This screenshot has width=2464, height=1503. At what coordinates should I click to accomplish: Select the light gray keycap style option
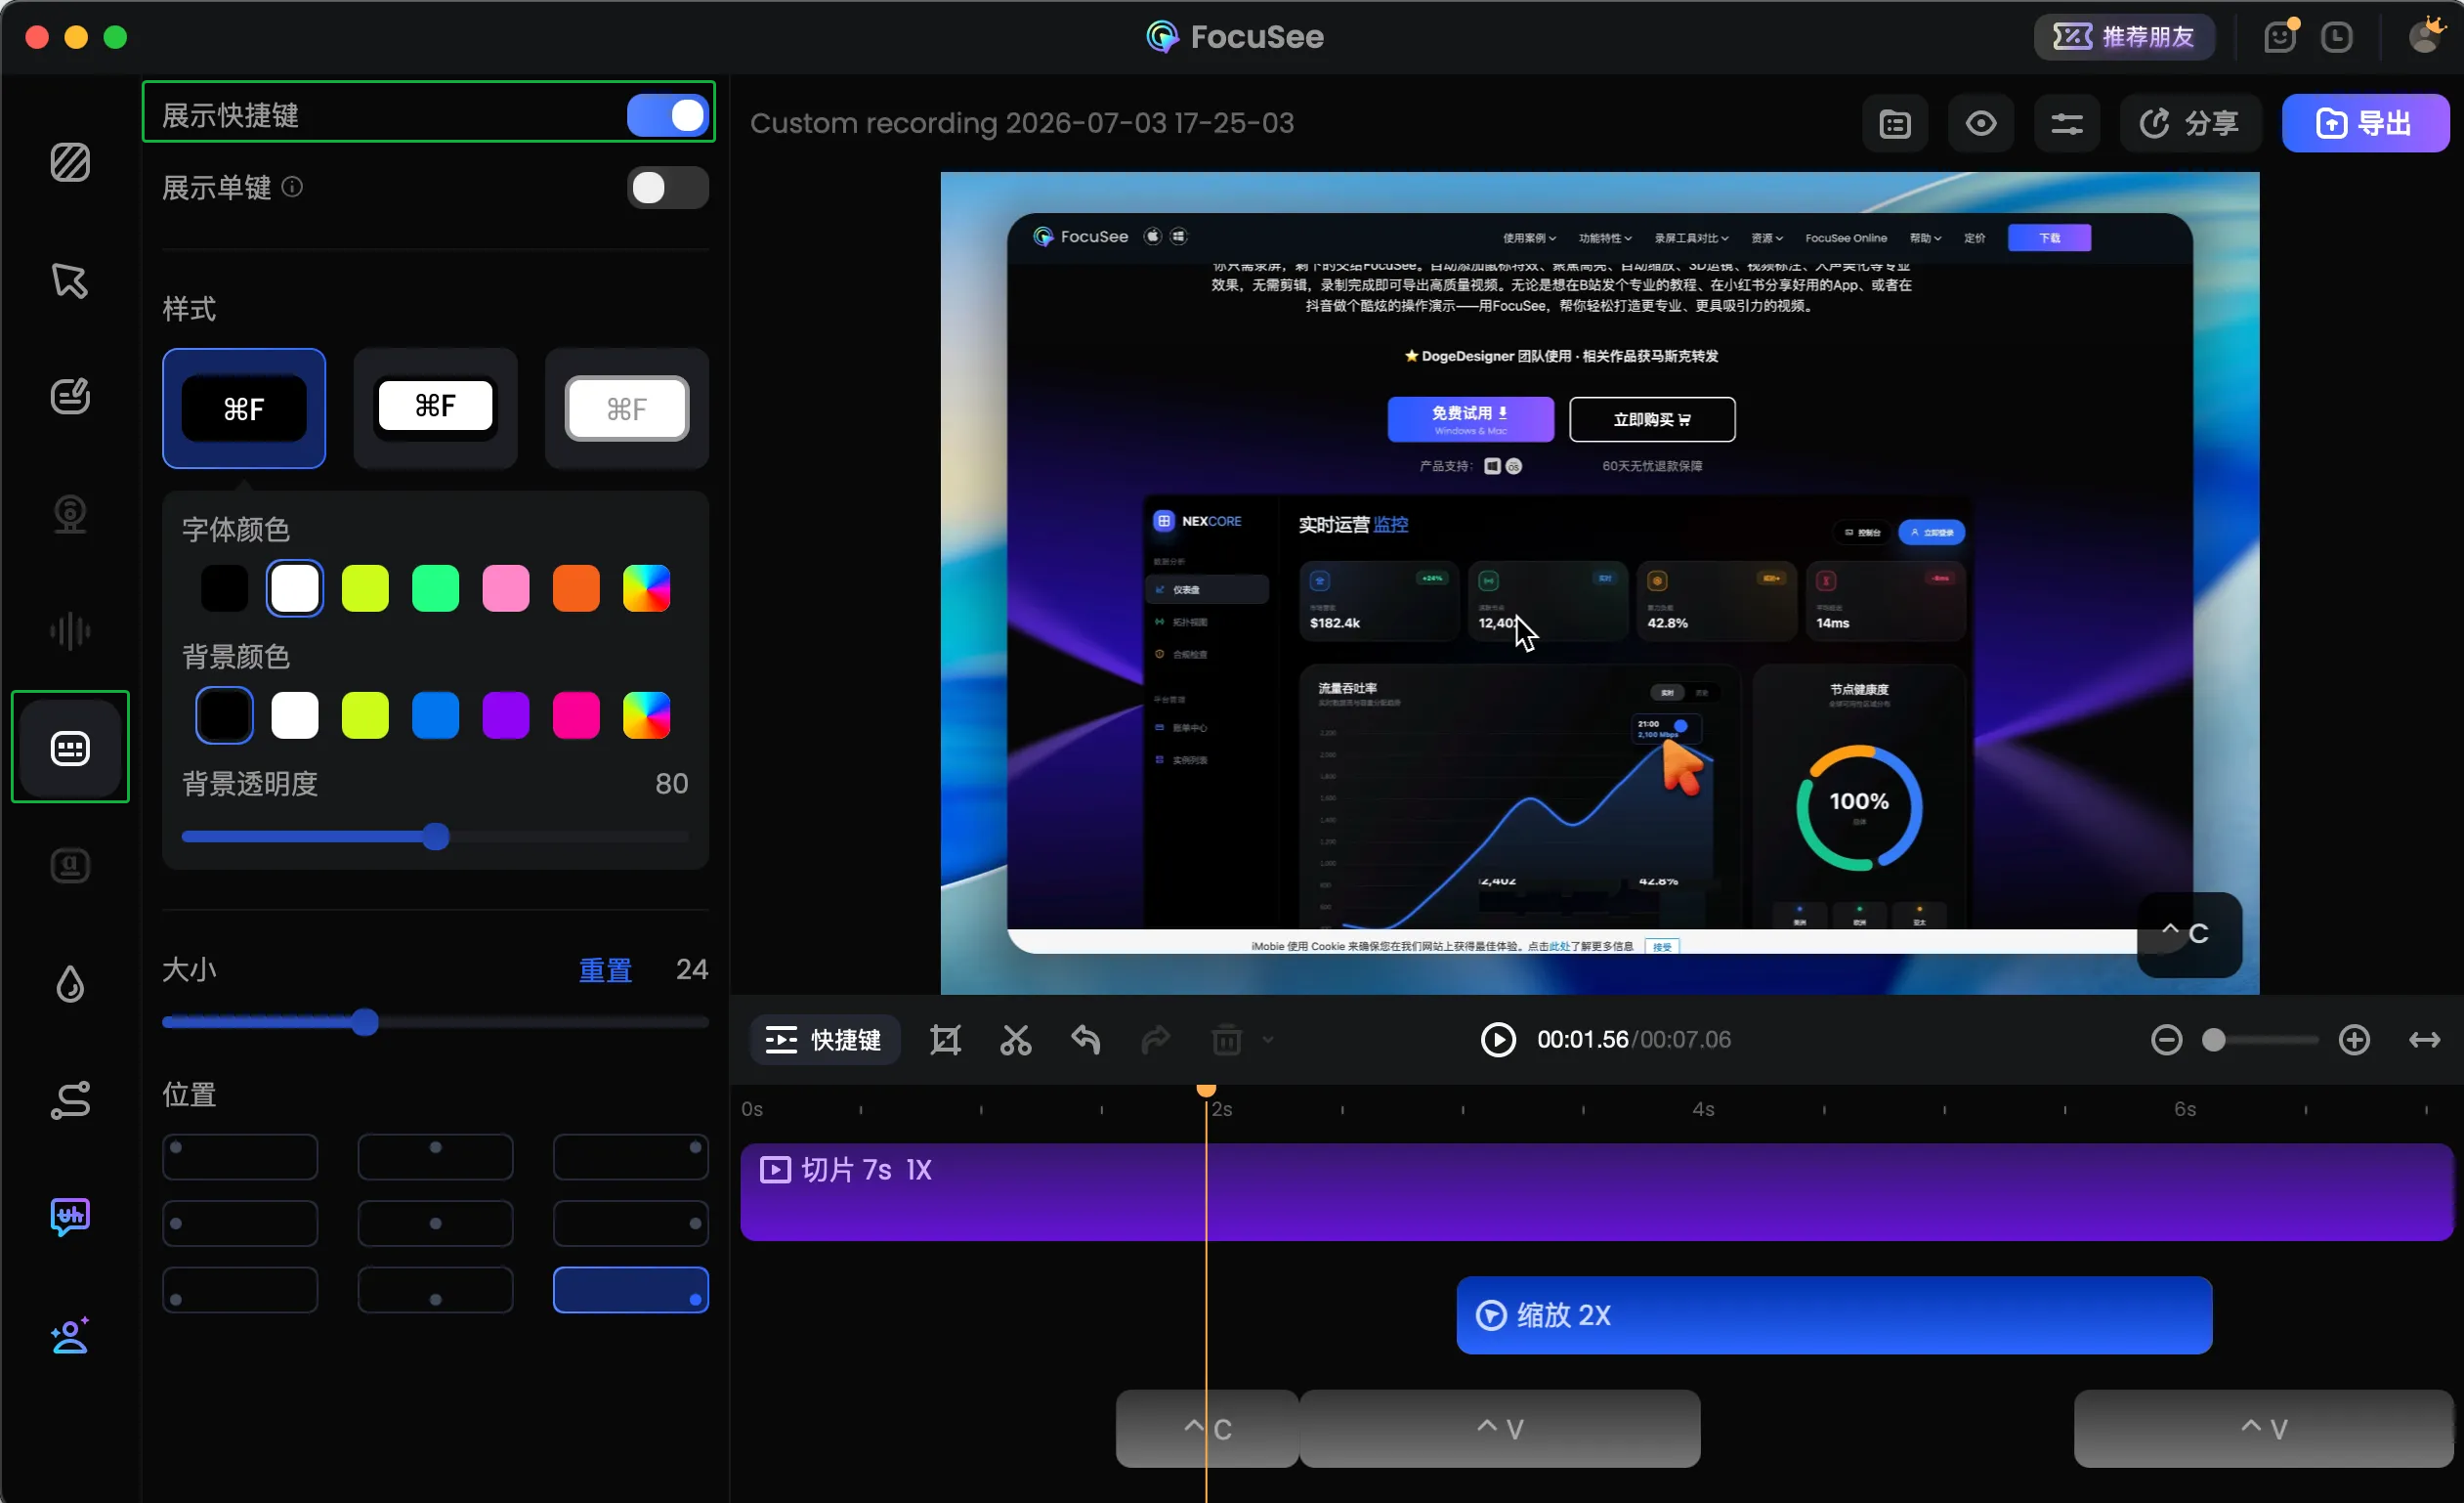coord(627,408)
